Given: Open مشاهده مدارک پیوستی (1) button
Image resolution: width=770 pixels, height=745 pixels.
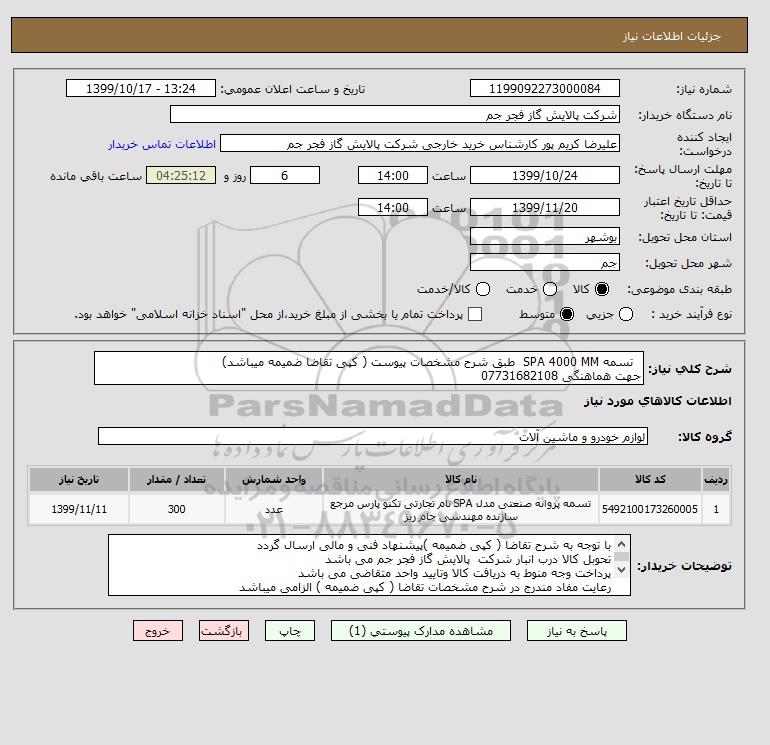Looking at the screenshot, I should point(421,631).
